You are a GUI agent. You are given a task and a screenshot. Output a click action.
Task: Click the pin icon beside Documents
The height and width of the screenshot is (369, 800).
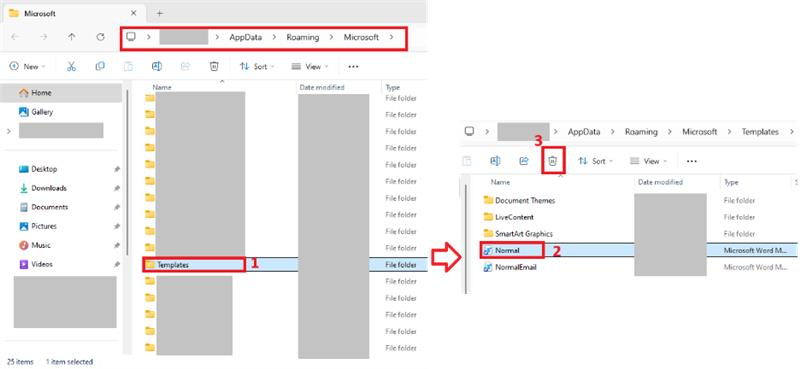click(x=117, y=207)
